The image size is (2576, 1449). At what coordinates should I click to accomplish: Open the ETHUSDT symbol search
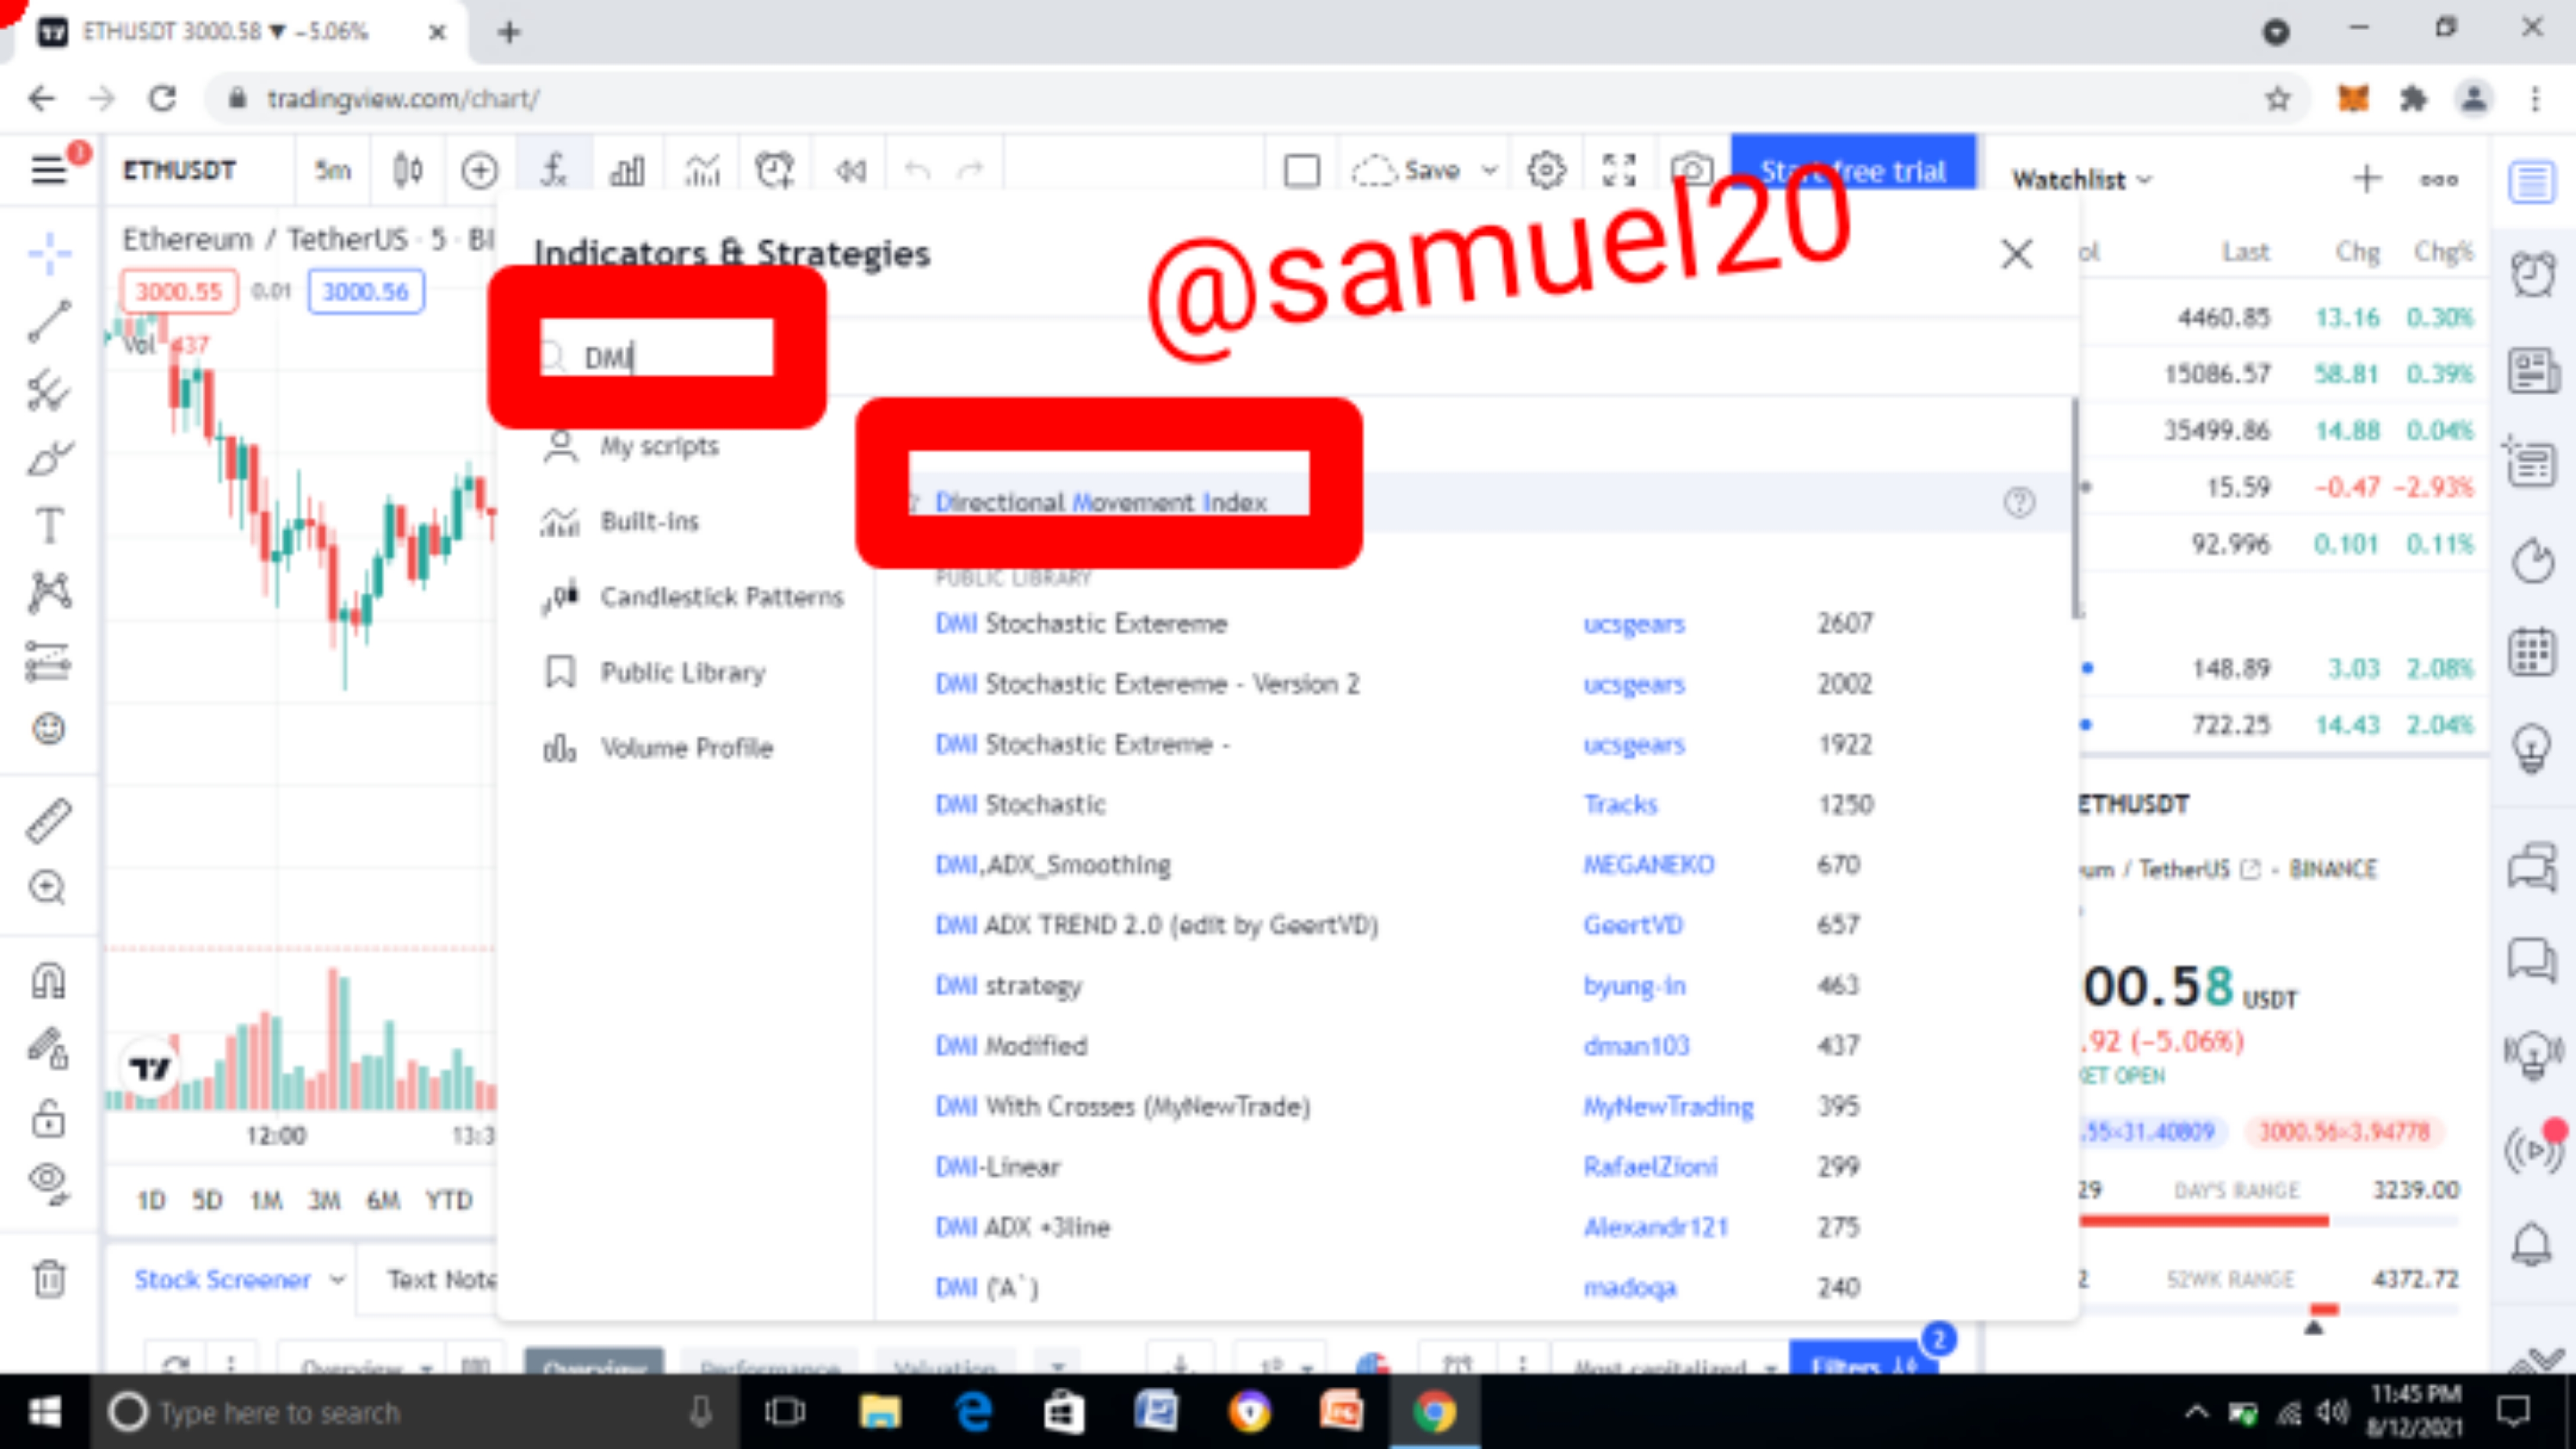point(179,170)
